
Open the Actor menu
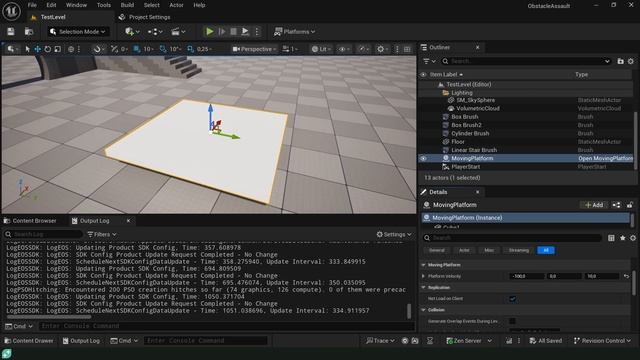(x=176, y=5)
